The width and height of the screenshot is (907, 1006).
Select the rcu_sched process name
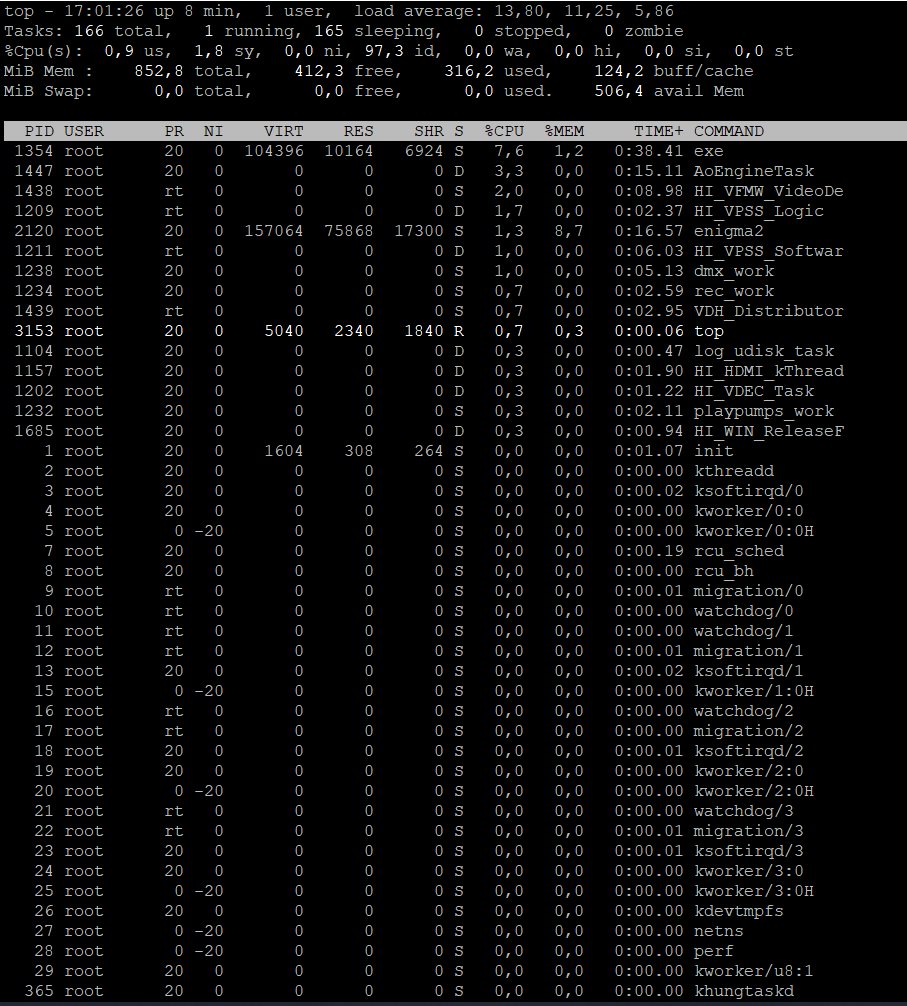[x=738, y=551]
